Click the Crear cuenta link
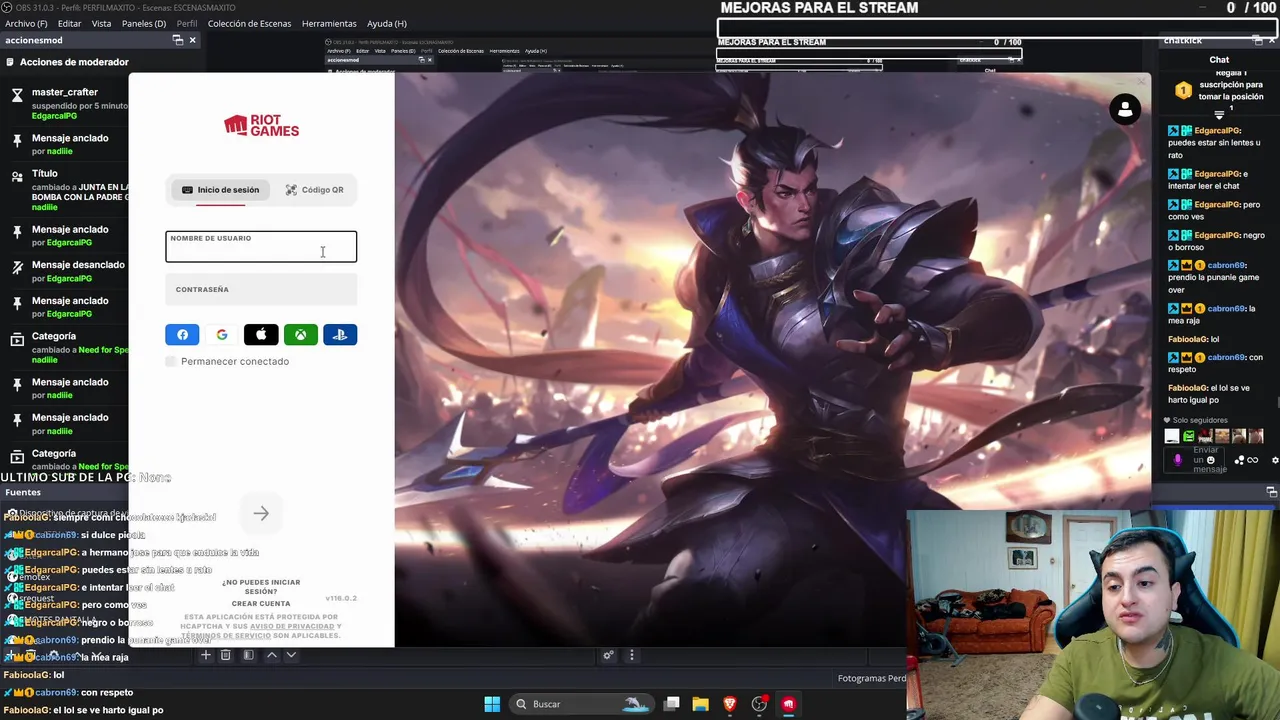Screen dimensions: 1280x720 click(261, 604)
